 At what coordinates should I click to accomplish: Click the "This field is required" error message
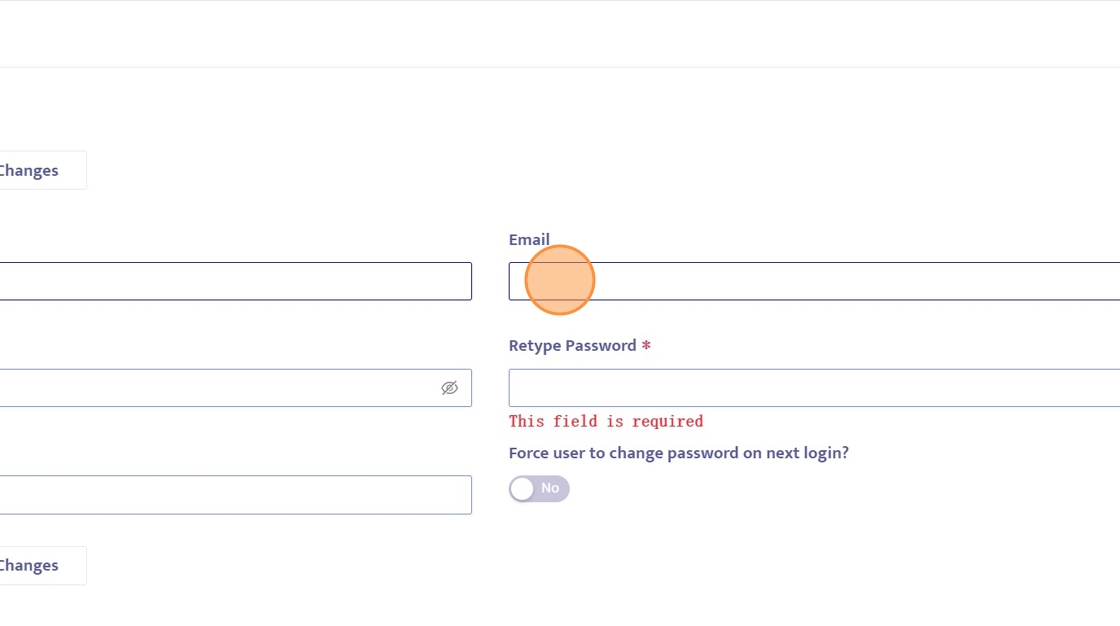[x=605, y=421]
